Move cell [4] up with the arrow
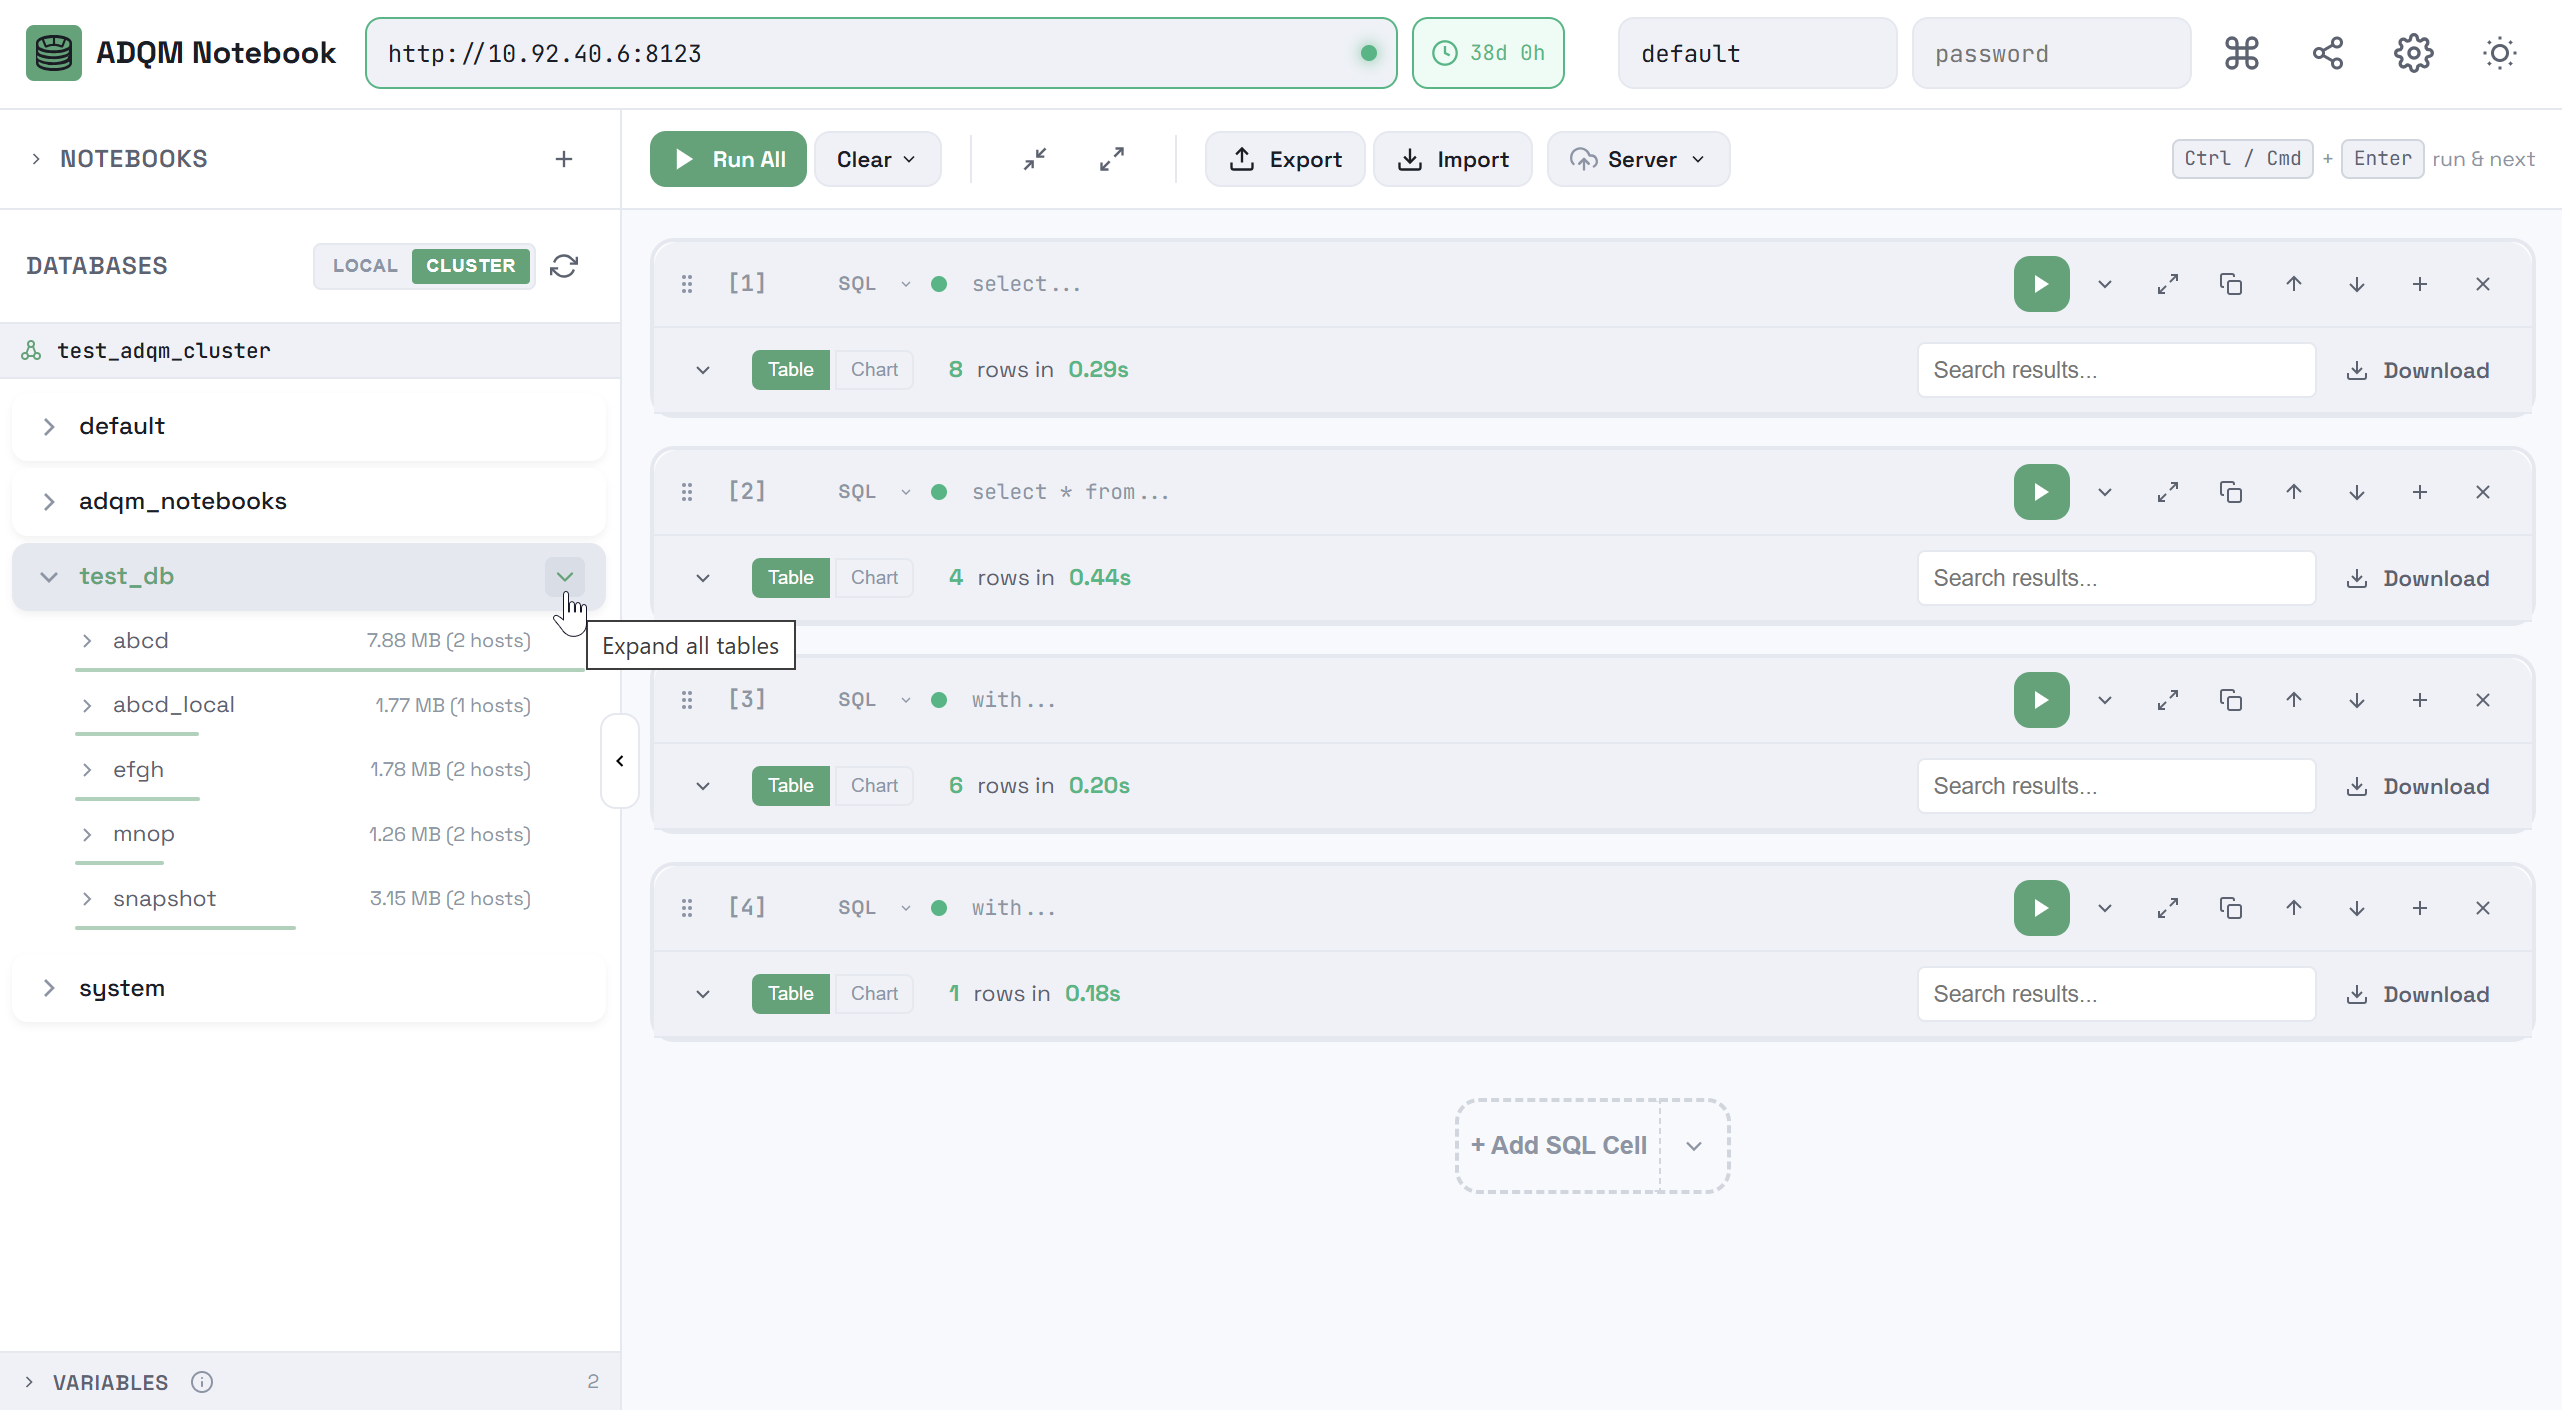Image resolution: width=2562 pixels, height=1410 pixels. tap(2293, 908)
